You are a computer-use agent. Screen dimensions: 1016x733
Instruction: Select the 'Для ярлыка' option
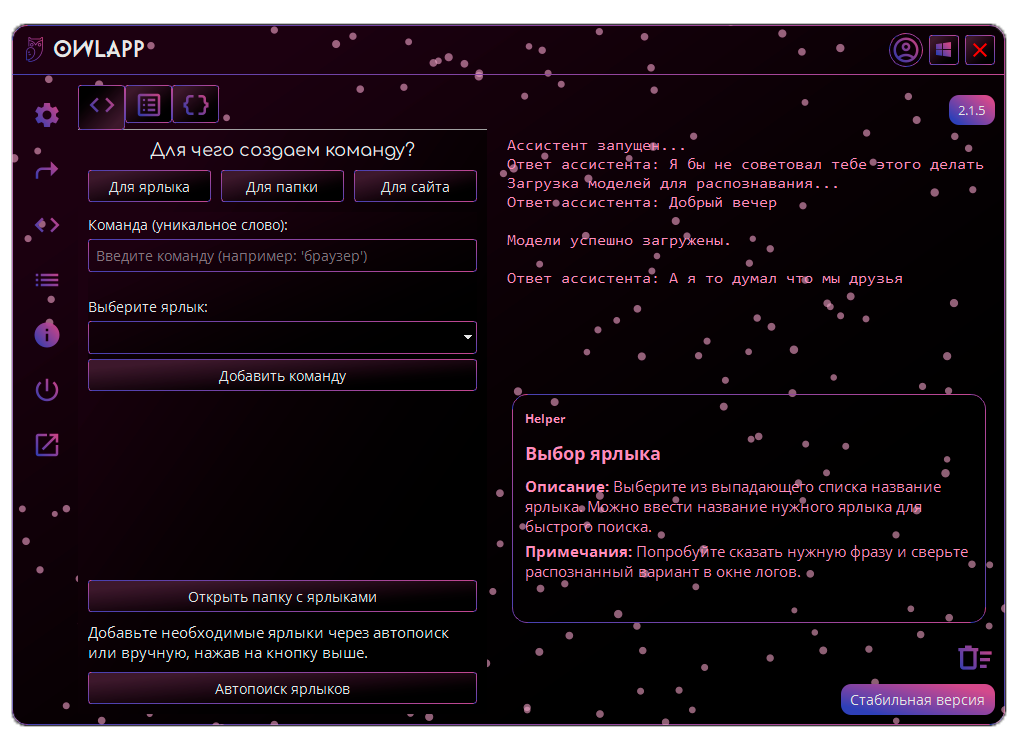[x=149, y=186]
